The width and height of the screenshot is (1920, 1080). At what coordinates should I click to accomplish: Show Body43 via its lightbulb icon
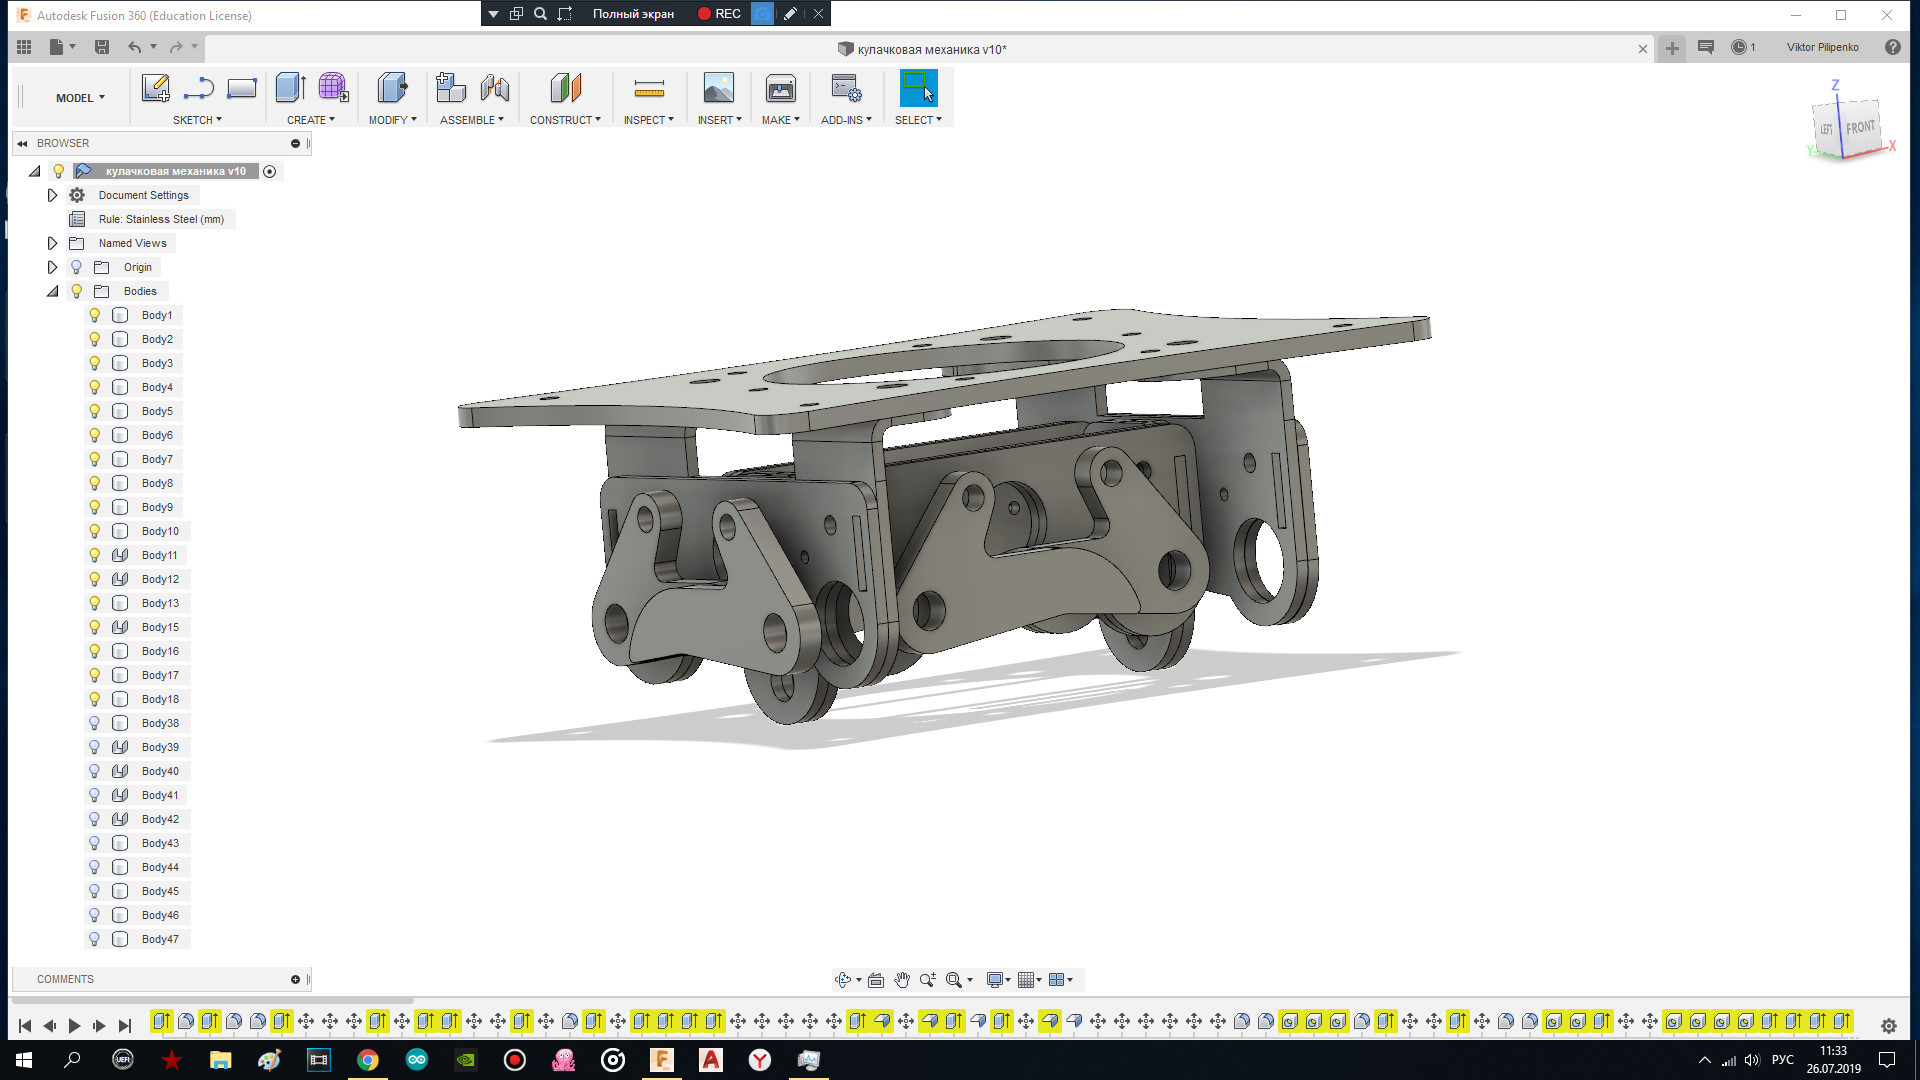coord(95,843)
